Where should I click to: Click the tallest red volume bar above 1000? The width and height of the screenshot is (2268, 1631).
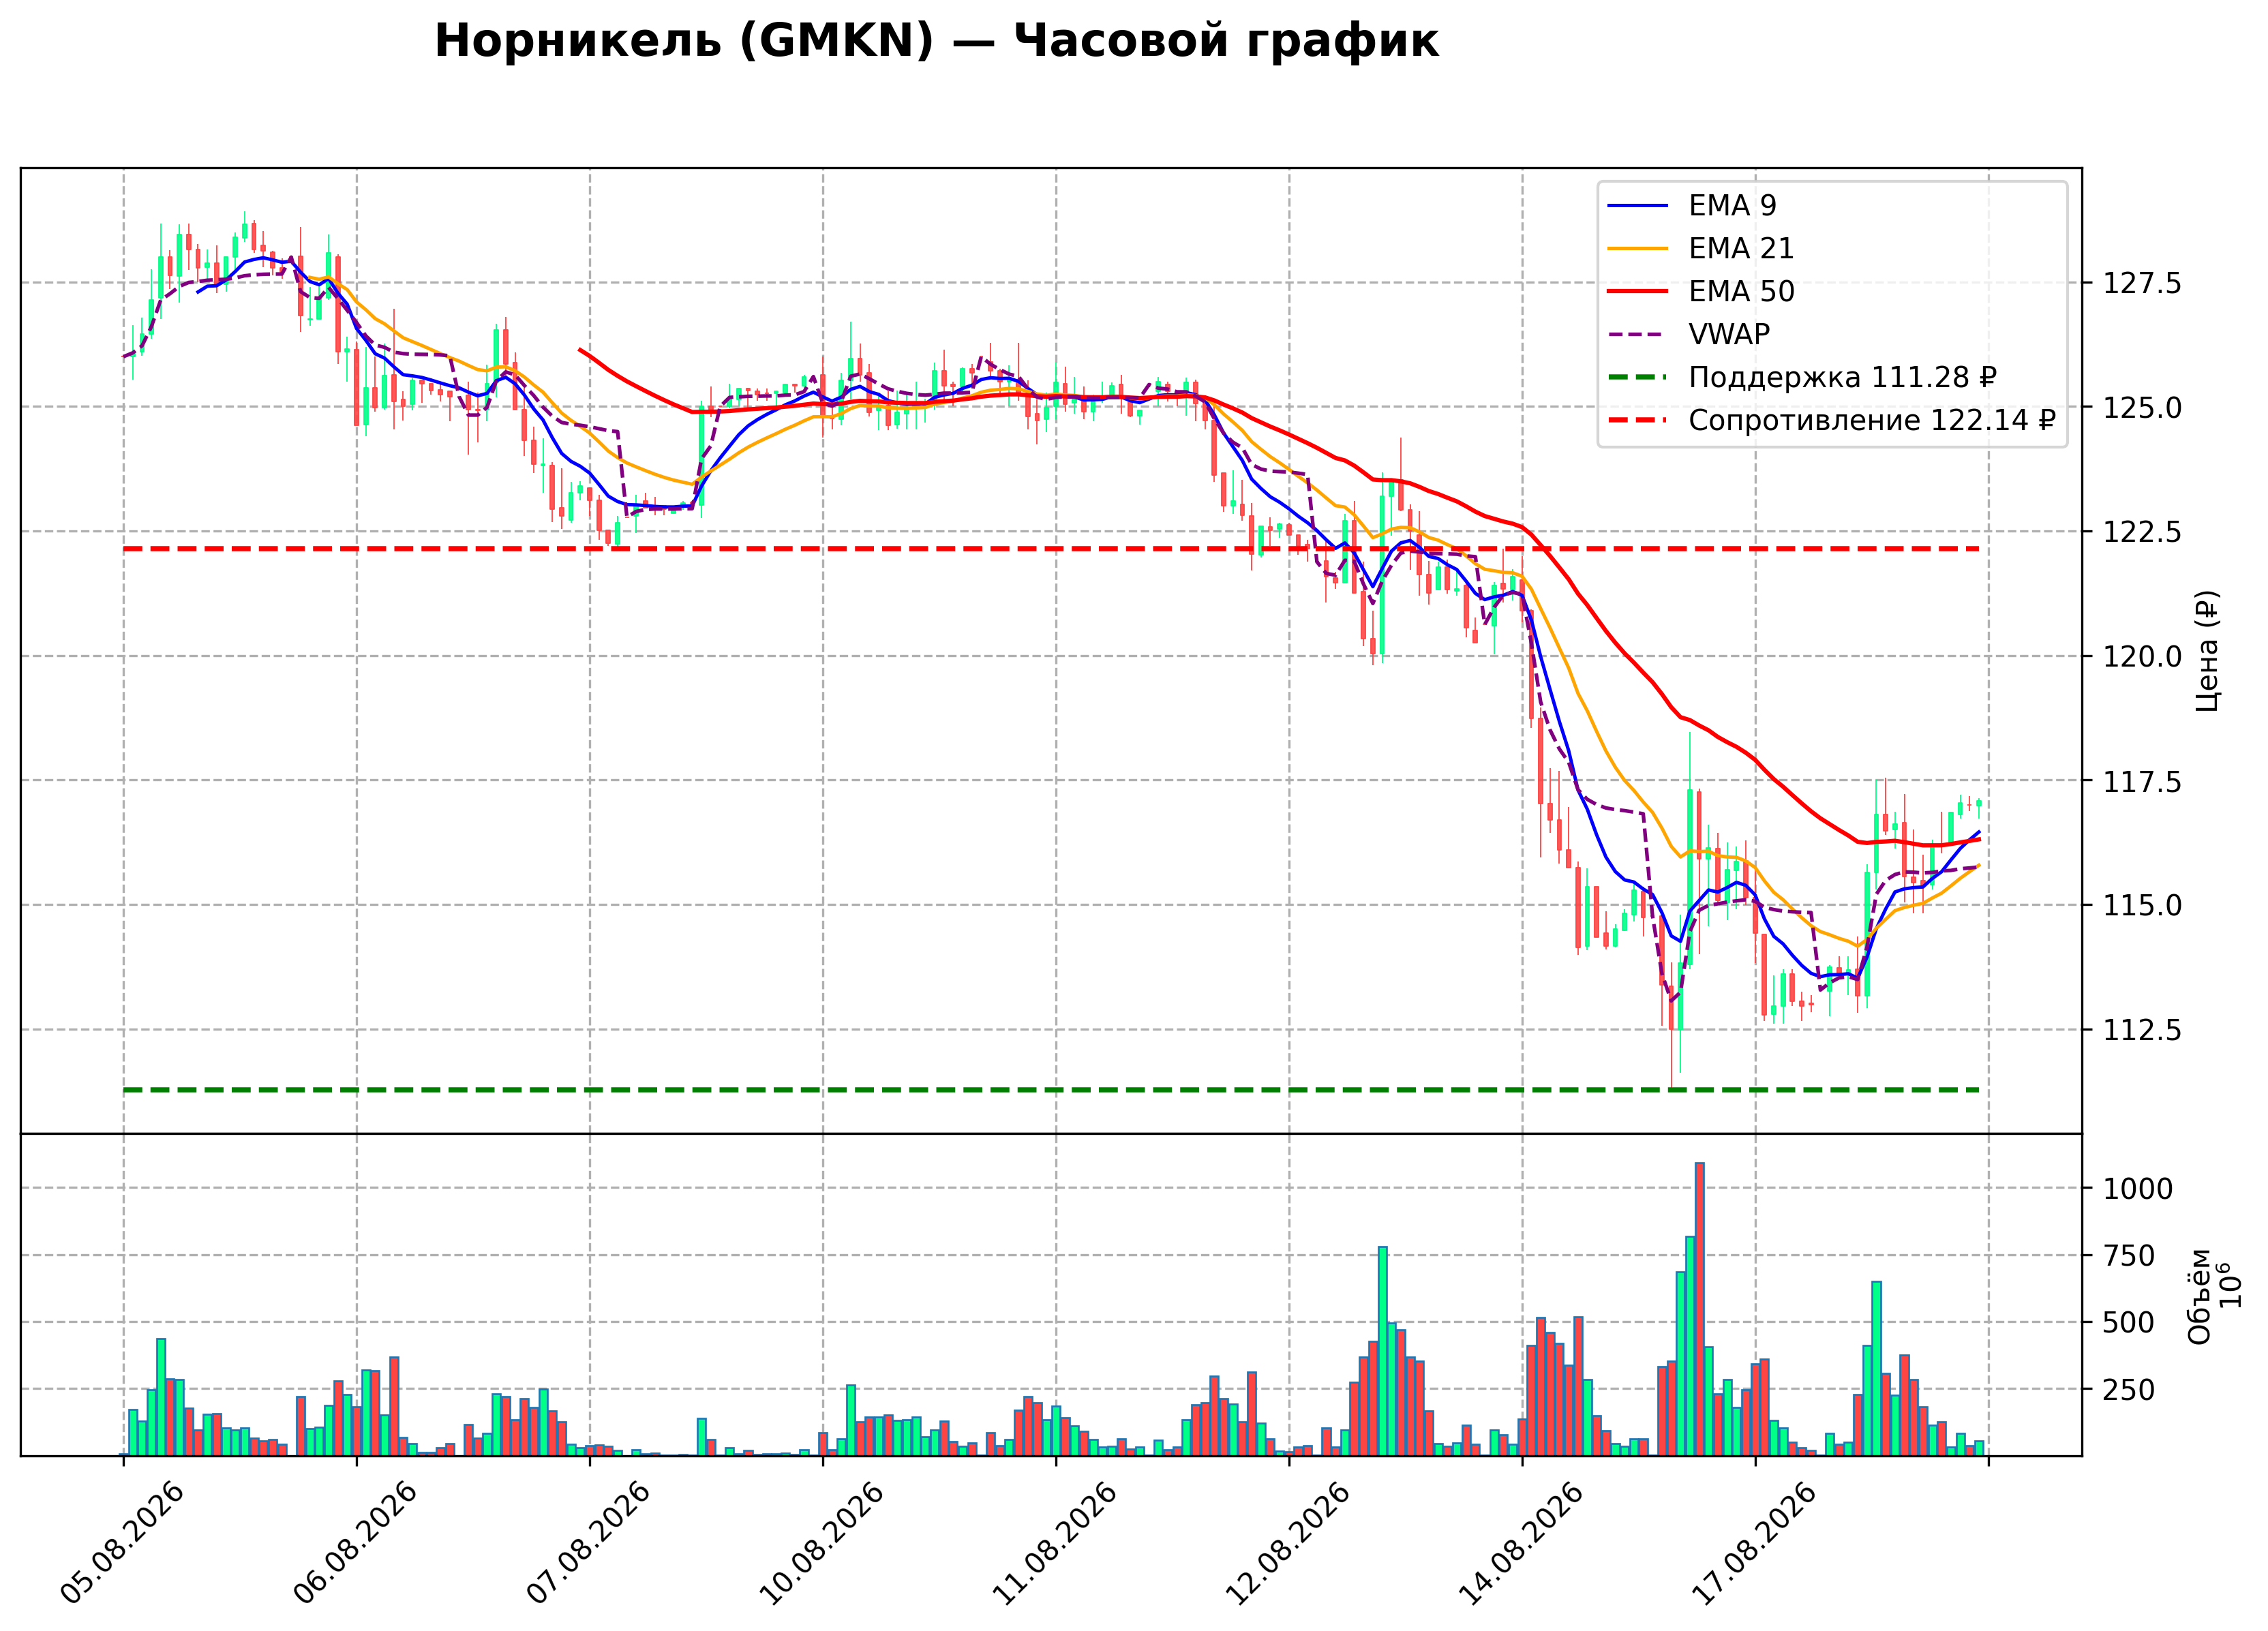(1700, 1309)
